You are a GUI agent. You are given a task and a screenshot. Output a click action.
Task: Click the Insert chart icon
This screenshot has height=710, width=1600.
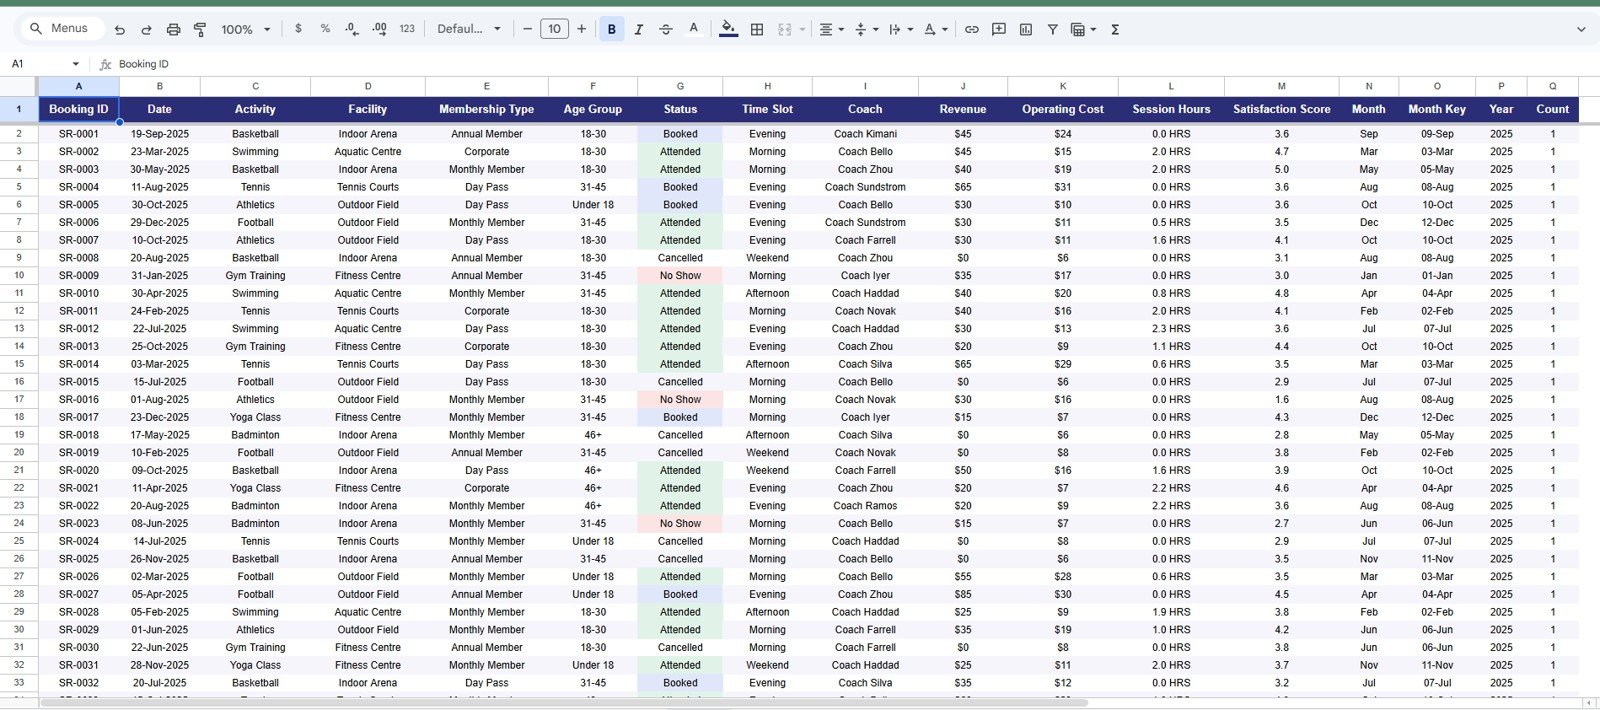pos(1025,29)
